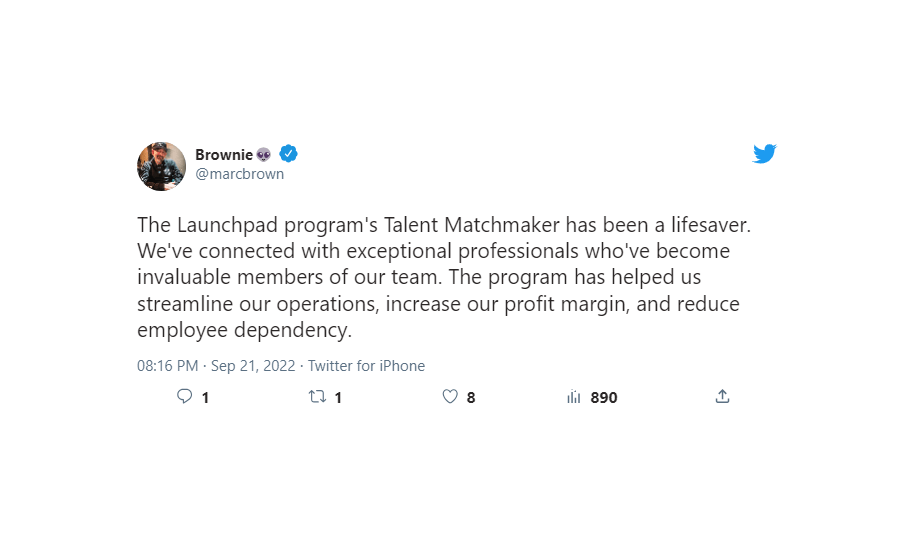914x550 pixels.
Task: Retweet using the arrows icon
Action: [x=317, y=397]
